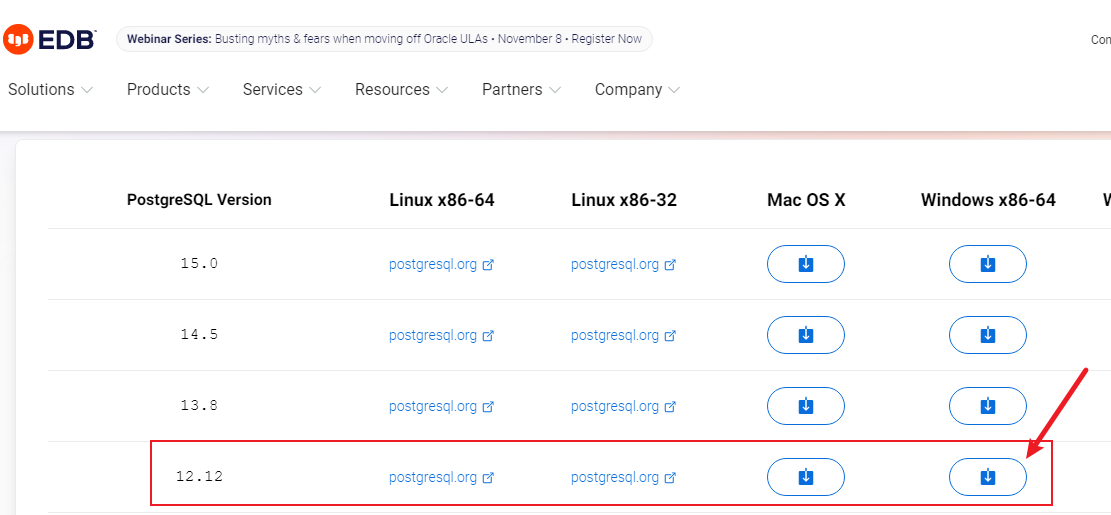Expand the Company navigation menu

[x=637, y=90]
